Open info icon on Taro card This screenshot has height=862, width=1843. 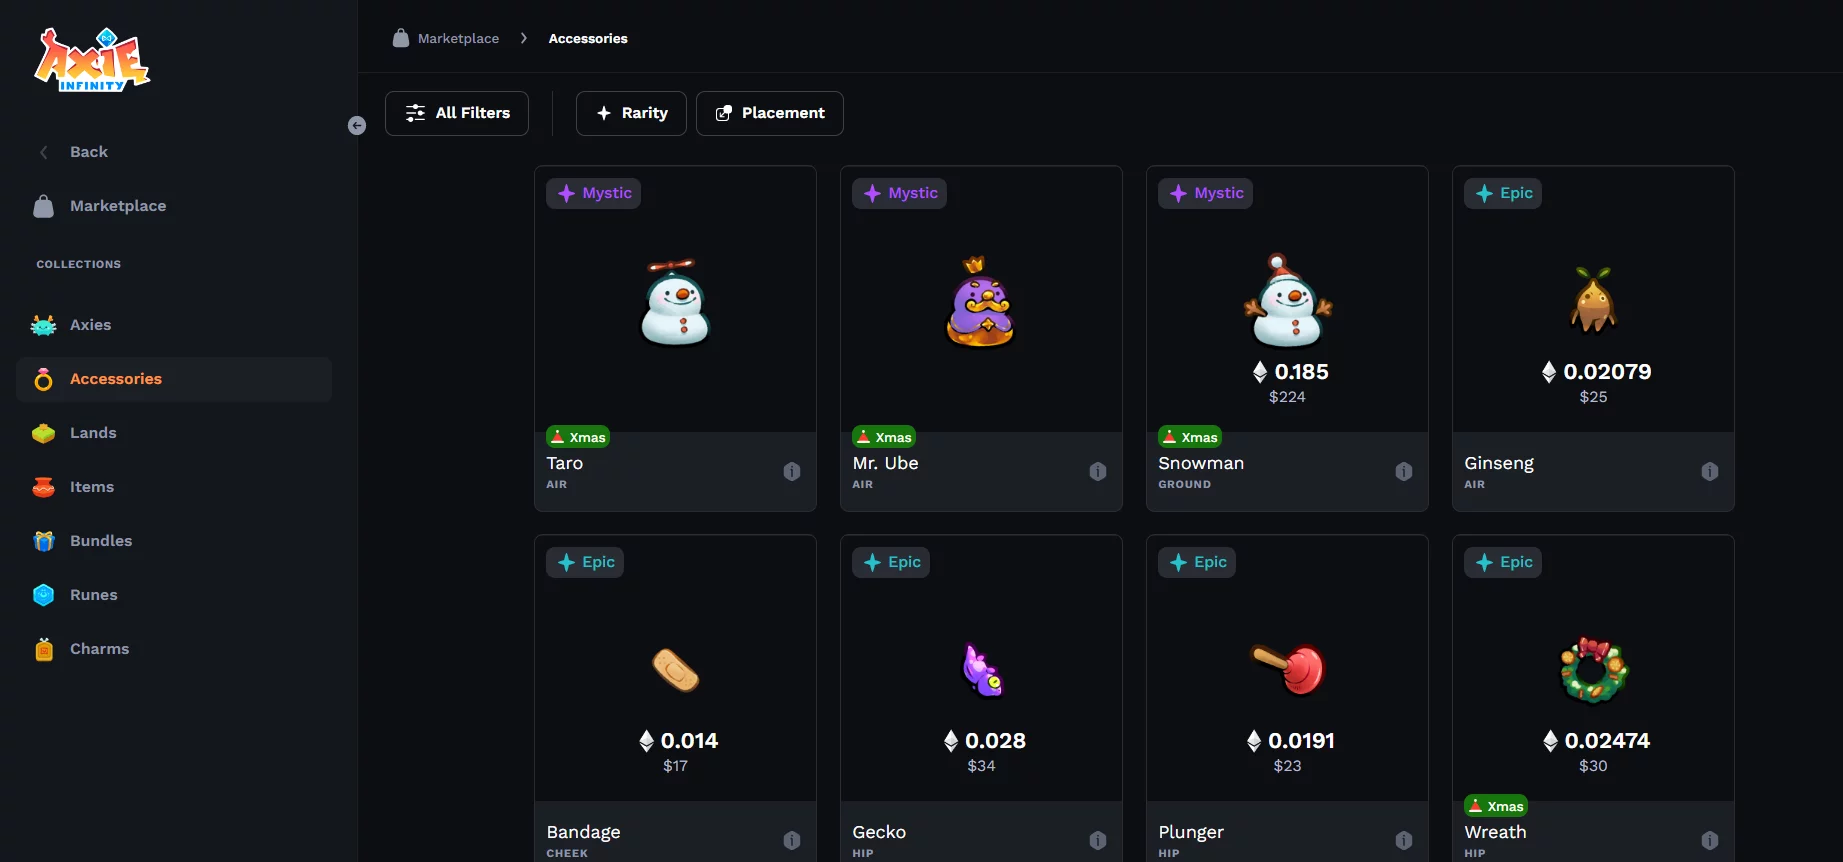(792, 471)
